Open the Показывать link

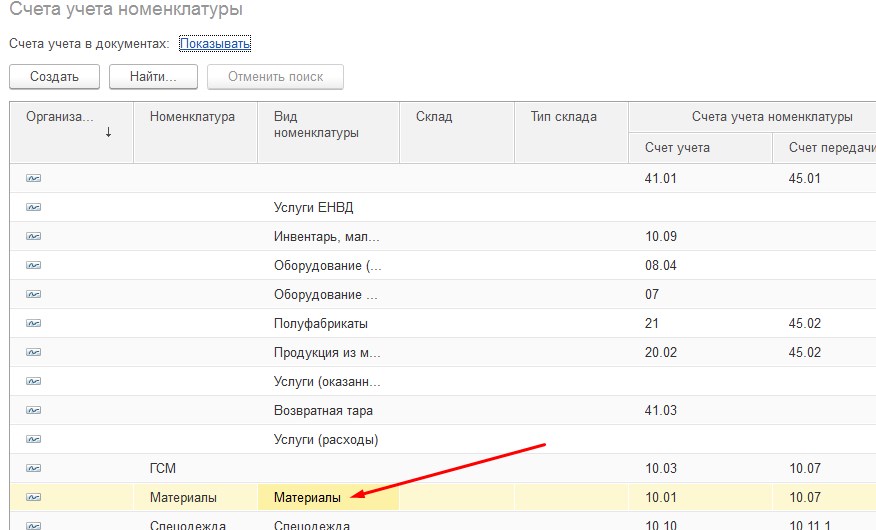[x=215, y=44]
